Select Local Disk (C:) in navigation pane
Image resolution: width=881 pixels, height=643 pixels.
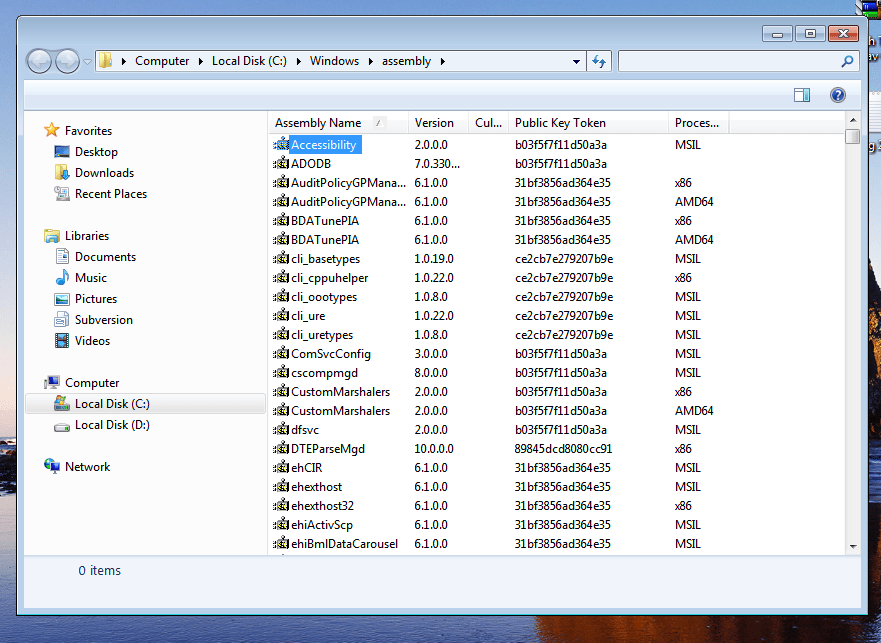(x=145, y=404)
